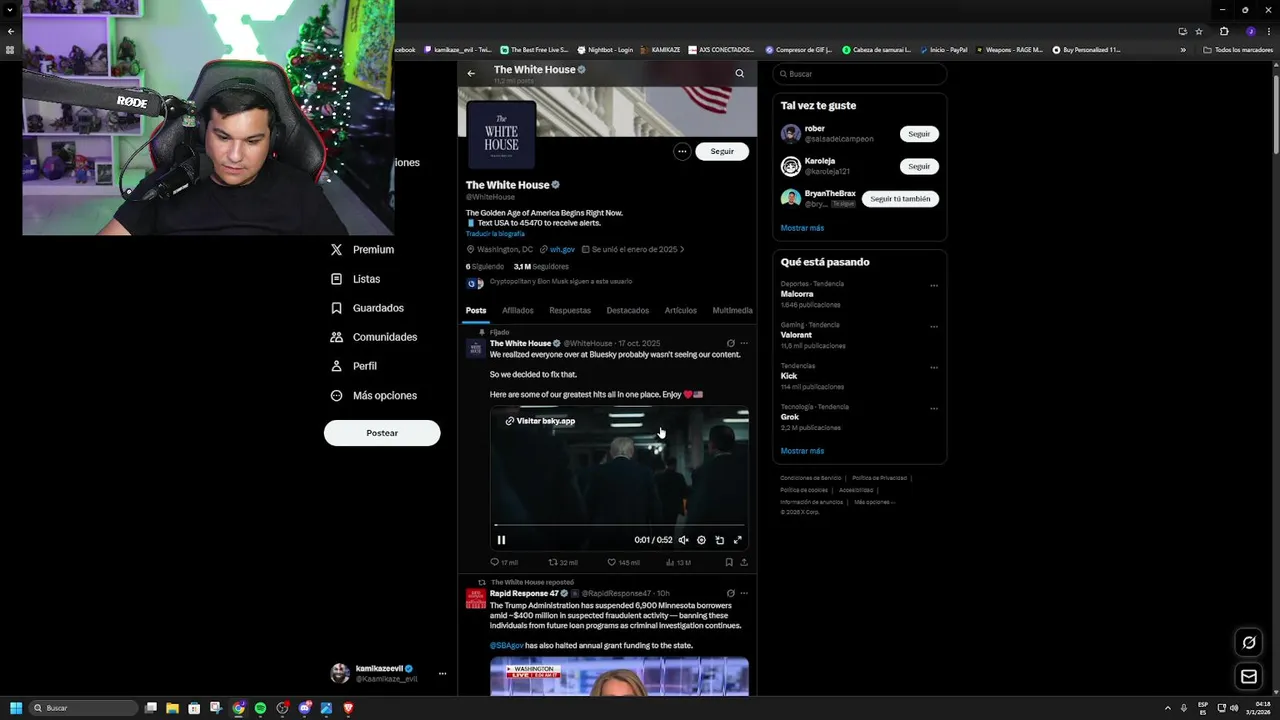Switch to the Afiliados tab

518,310
